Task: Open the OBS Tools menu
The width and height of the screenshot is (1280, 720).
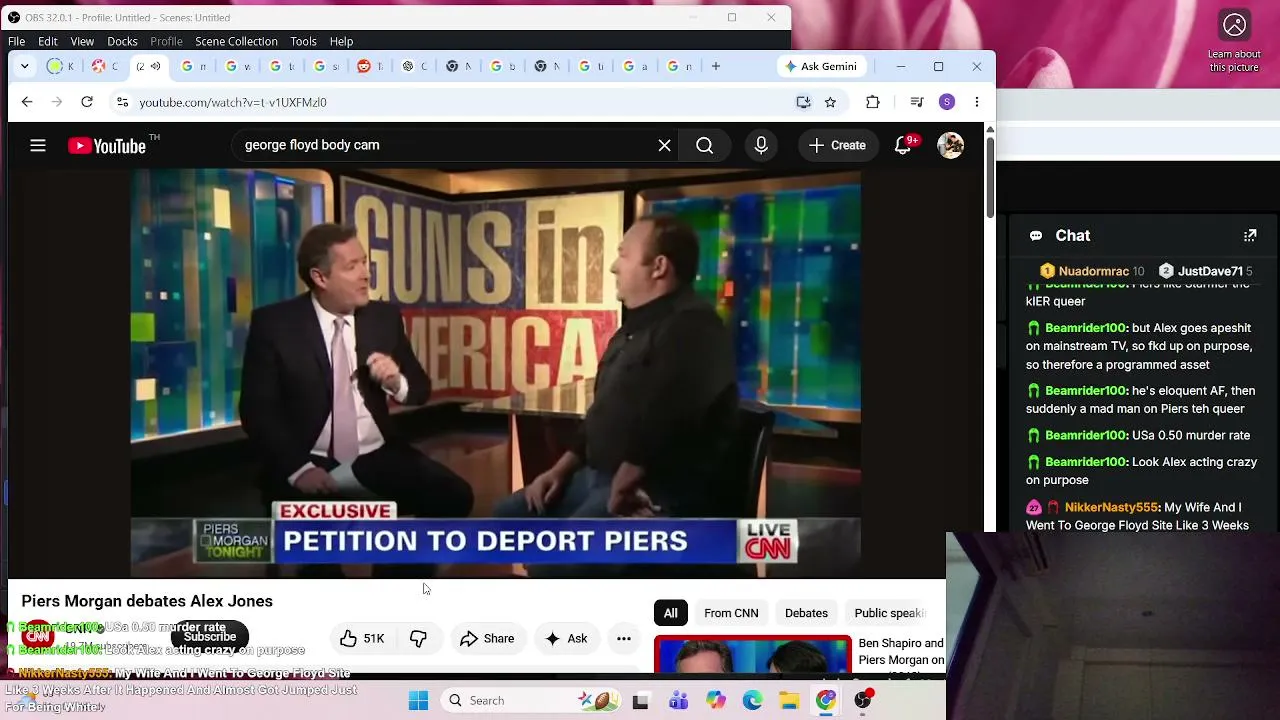Action: click(x=303, y=41)
